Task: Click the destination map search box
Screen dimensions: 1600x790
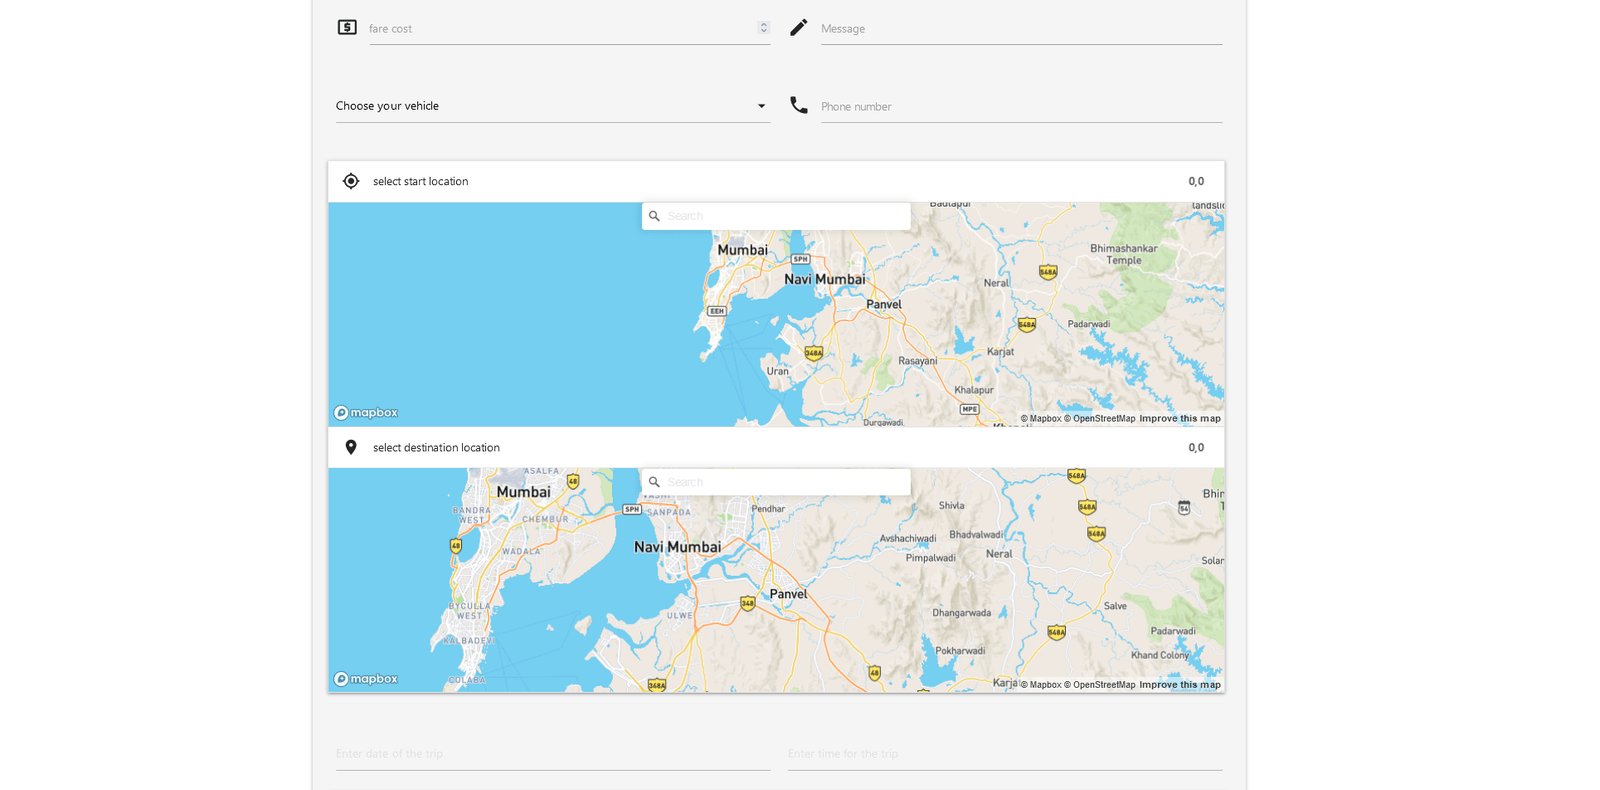Action: [x=785, y=482]
